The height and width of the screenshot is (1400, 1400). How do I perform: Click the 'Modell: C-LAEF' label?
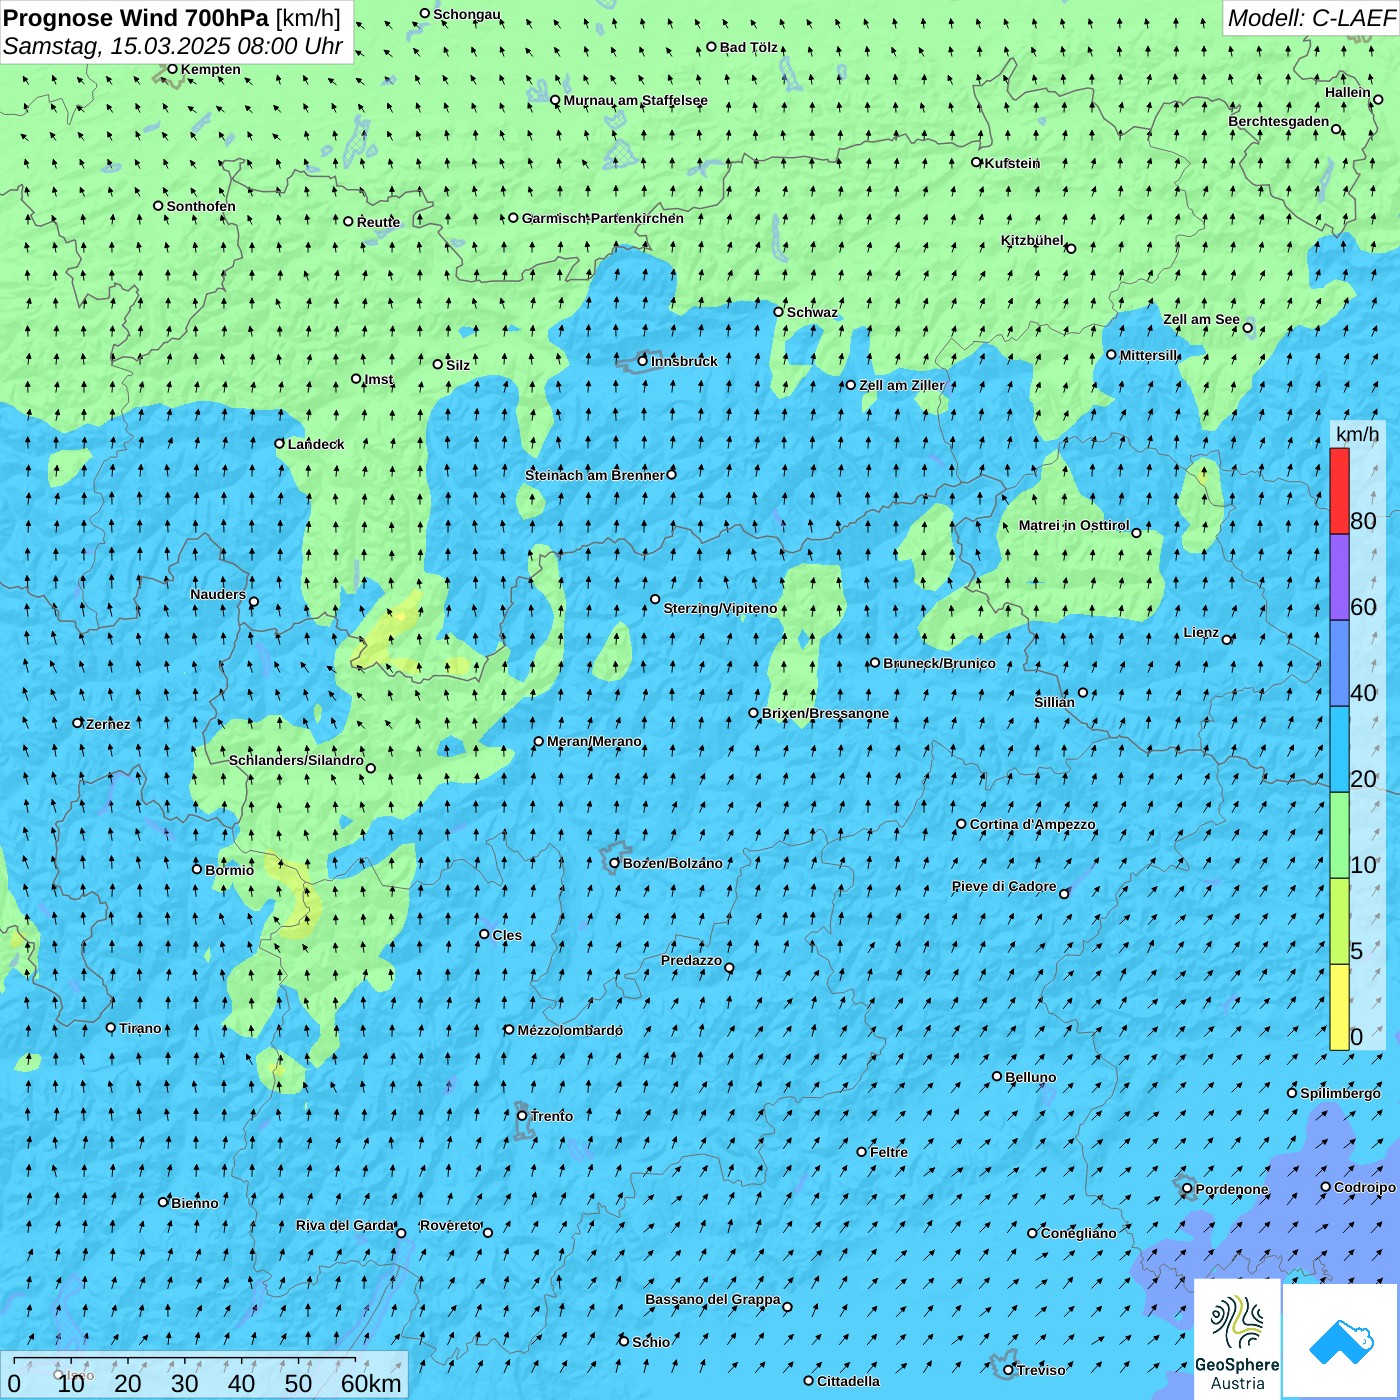pyautogui.click(x=1310, y=18)
